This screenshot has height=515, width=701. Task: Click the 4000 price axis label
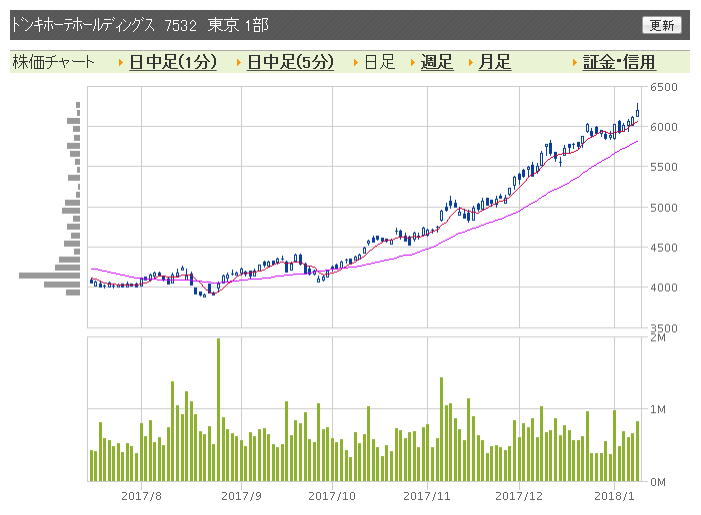coord(663,287)
